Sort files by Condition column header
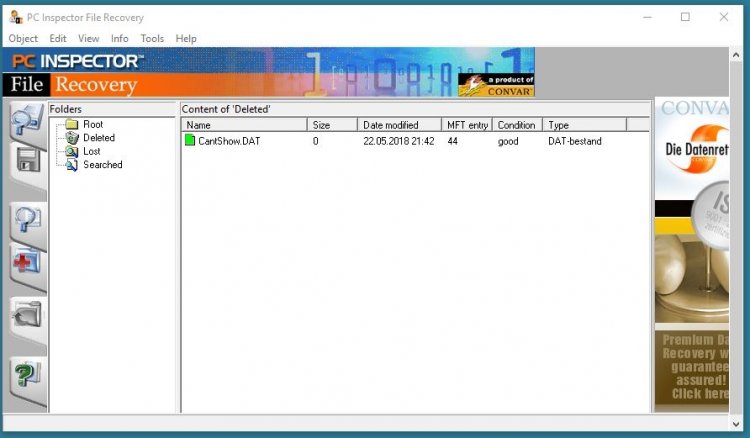750x438 pixels. click(x=517, y=125)
